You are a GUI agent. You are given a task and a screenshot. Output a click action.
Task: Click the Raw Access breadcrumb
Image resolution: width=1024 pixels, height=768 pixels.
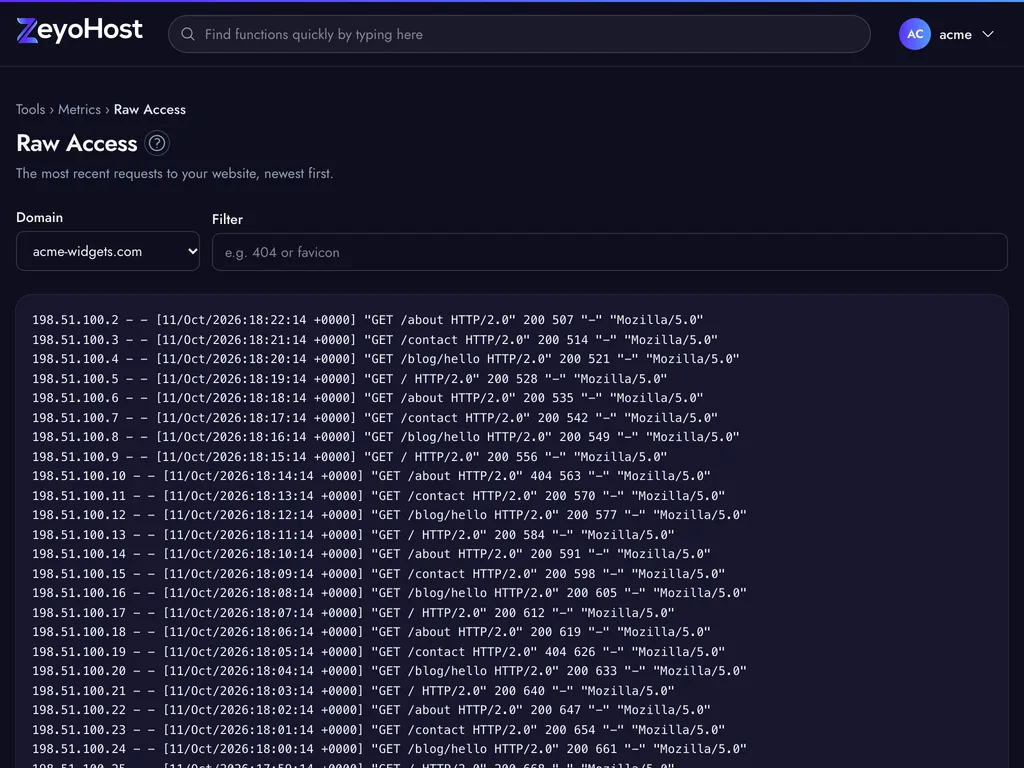(150, 110)
